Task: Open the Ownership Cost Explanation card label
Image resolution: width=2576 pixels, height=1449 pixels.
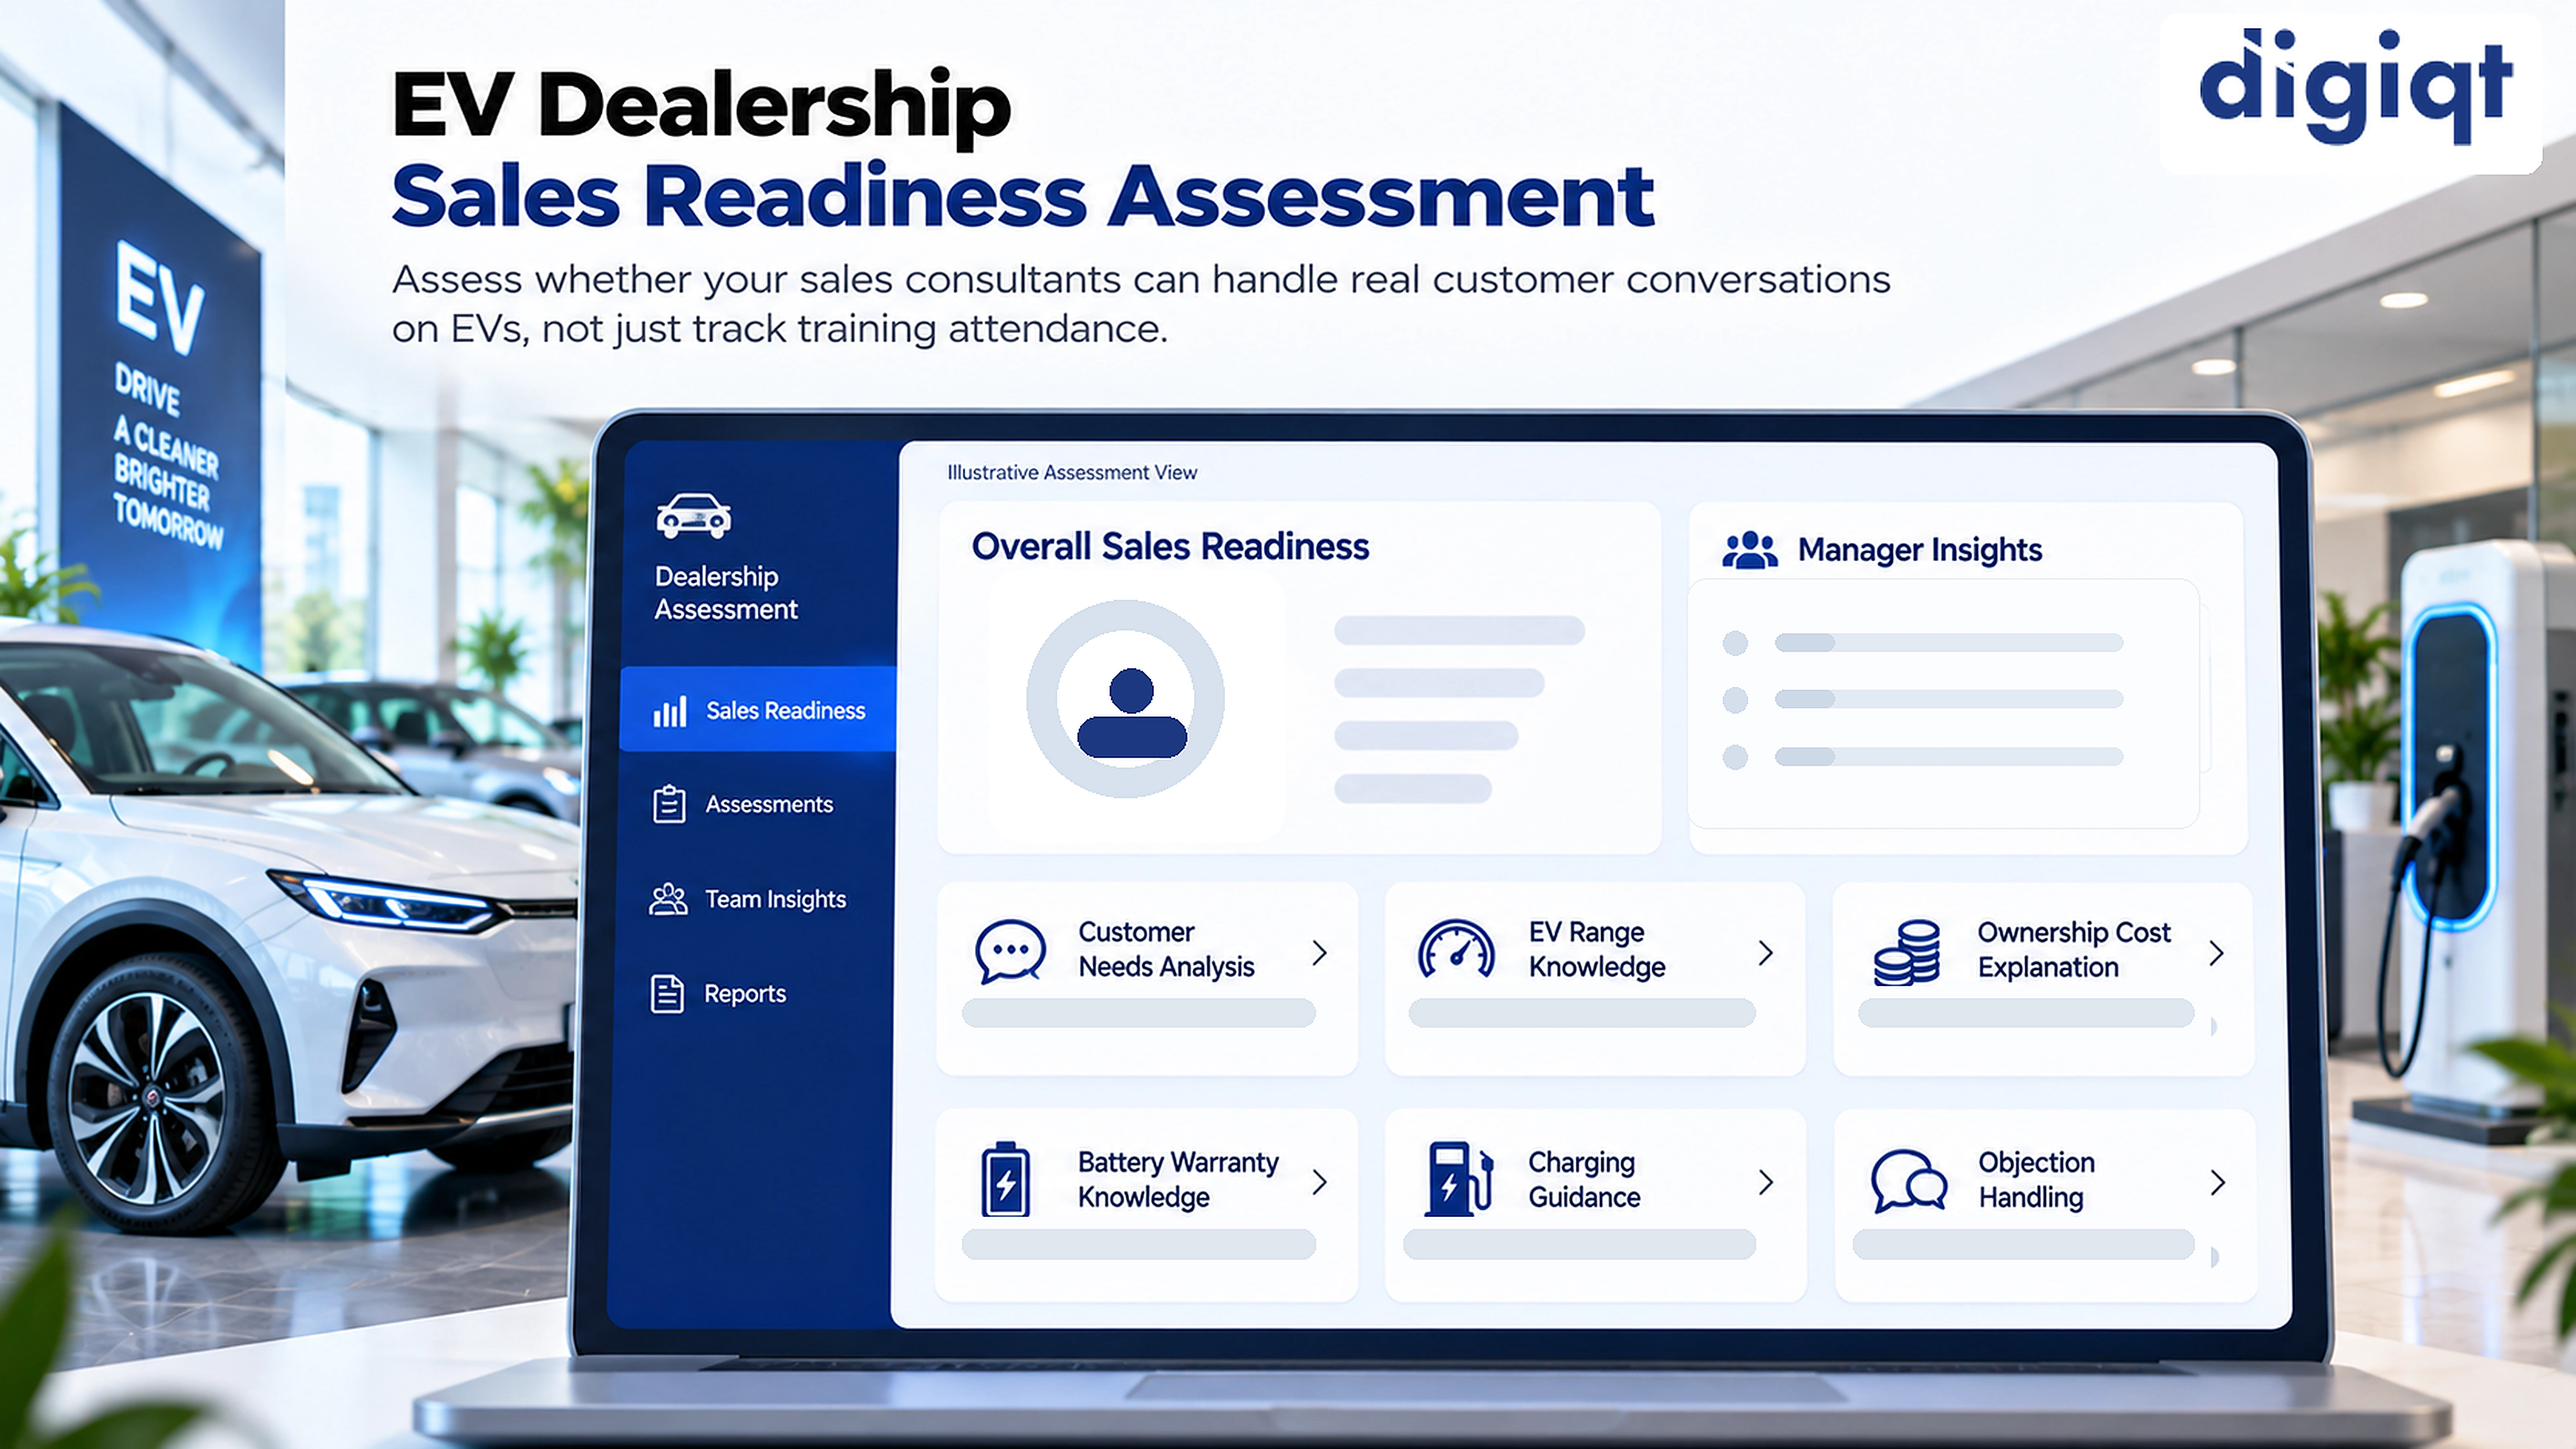Action: pyautogui.click(x=2074, y=950)
